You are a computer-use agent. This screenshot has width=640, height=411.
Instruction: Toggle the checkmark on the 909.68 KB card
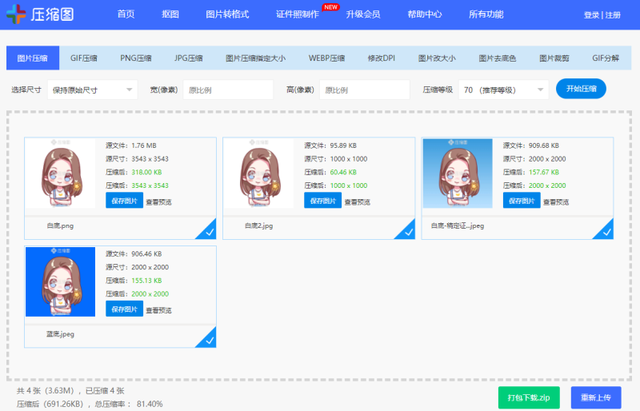point(605,231)
